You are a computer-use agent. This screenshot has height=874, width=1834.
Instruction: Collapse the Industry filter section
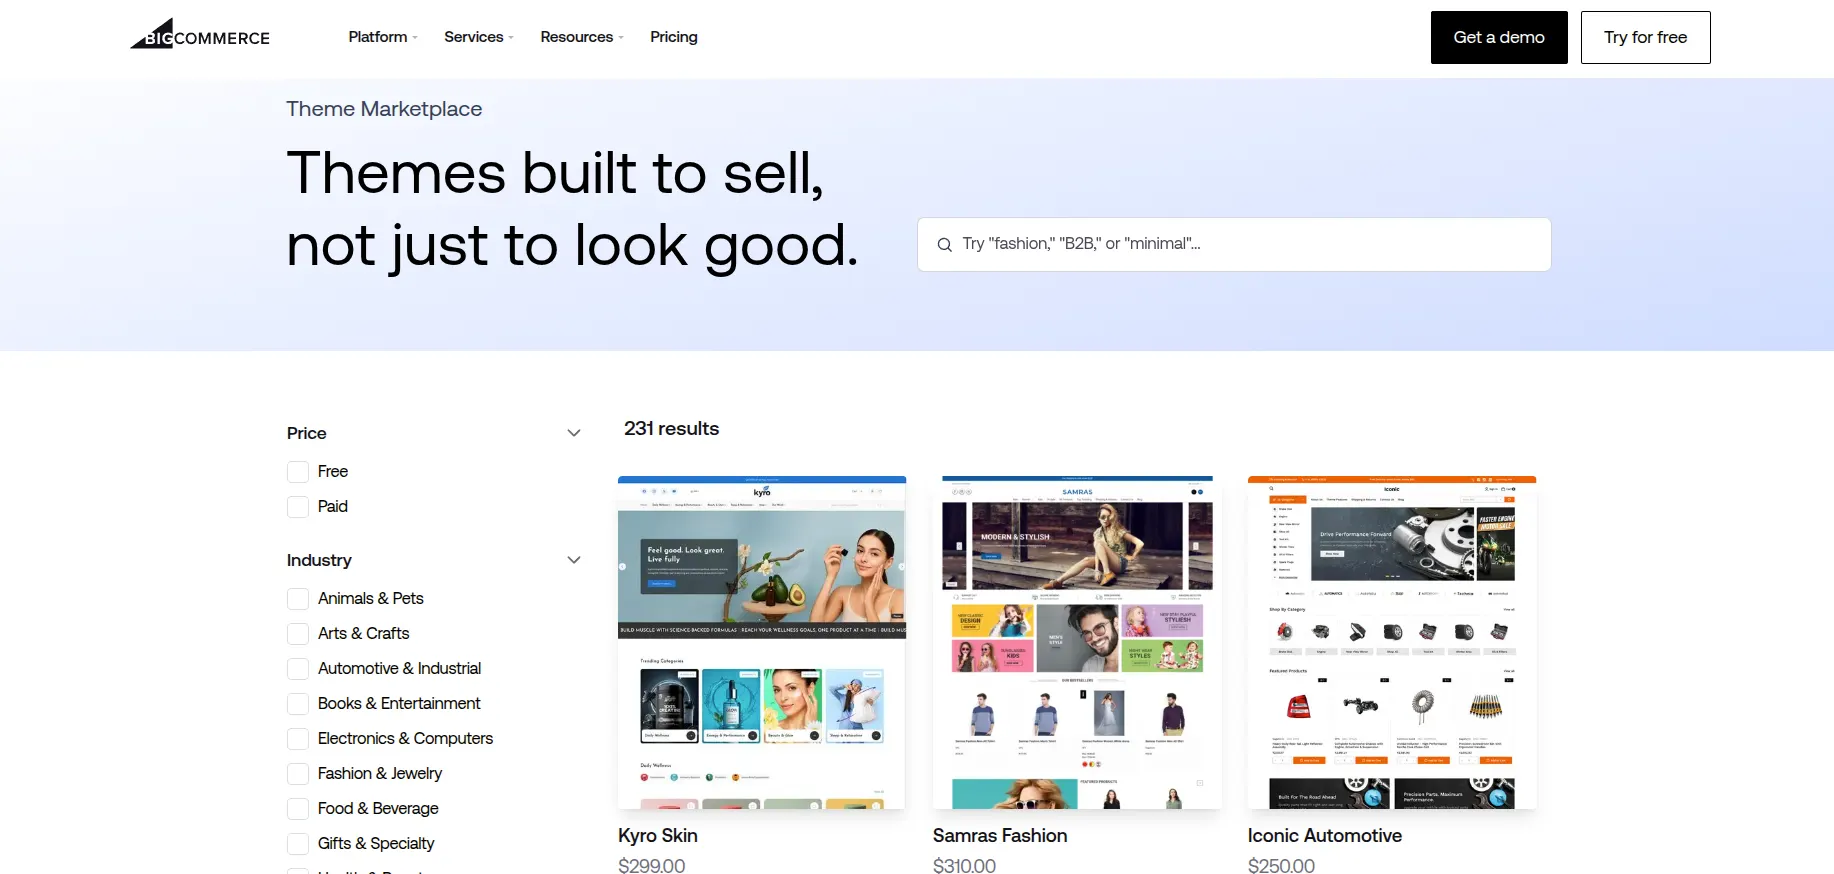[574, 560]
